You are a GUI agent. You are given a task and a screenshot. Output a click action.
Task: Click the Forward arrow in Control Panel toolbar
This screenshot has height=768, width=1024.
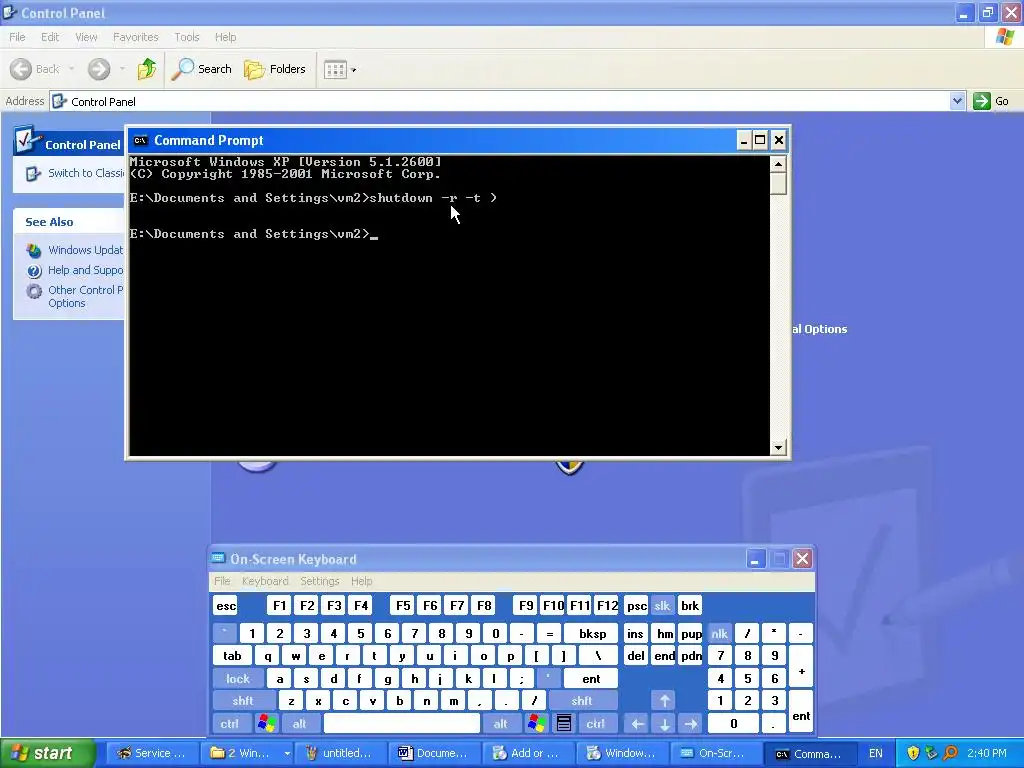(x=99, y=69)
